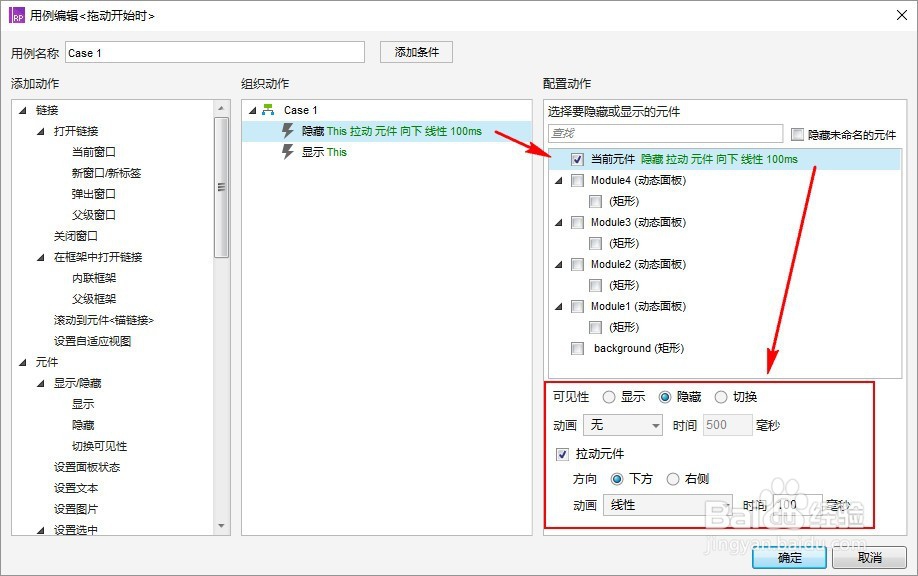Viewport: 918px width, 576px height.
Task: Collapse the Module1 tree node
Action: point(559,306)
